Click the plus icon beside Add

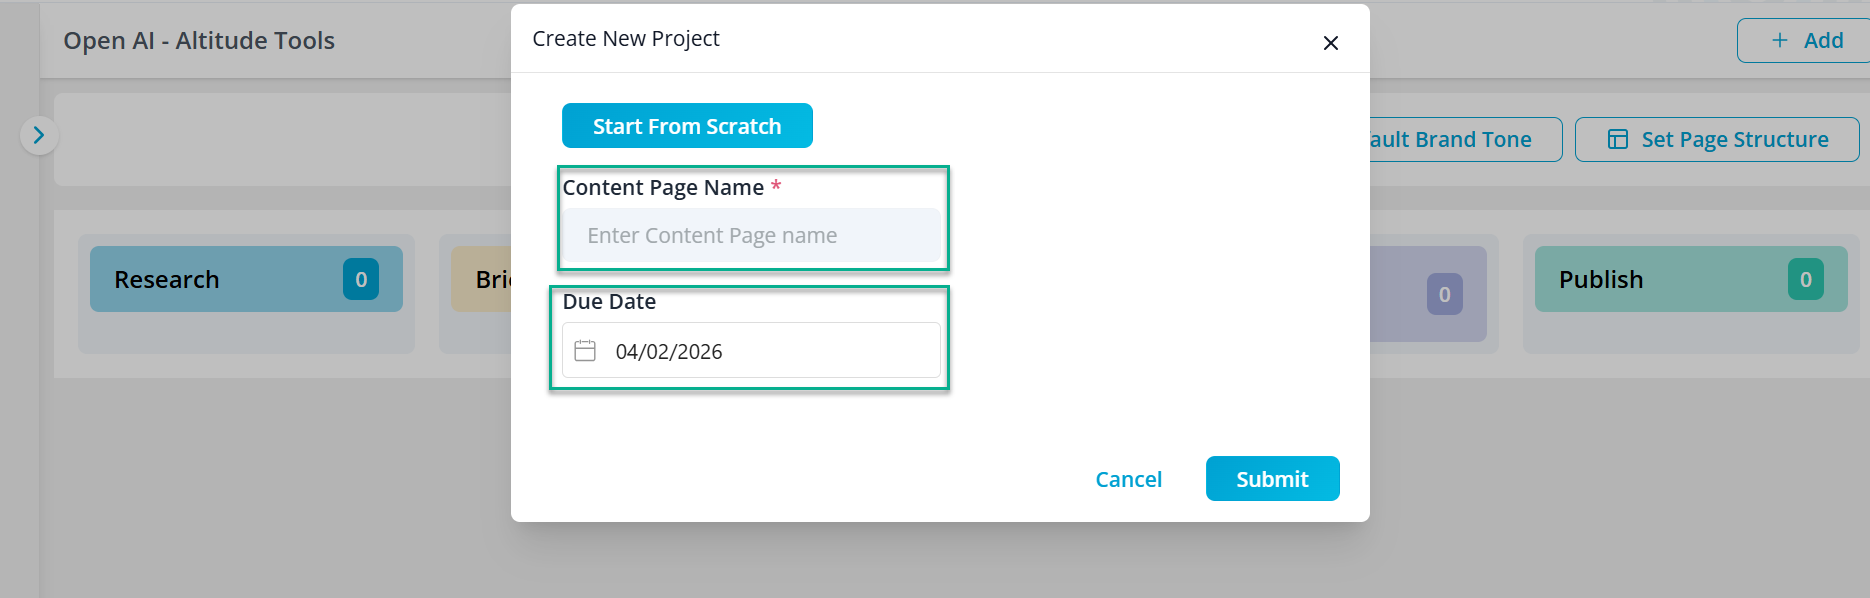1779,40
